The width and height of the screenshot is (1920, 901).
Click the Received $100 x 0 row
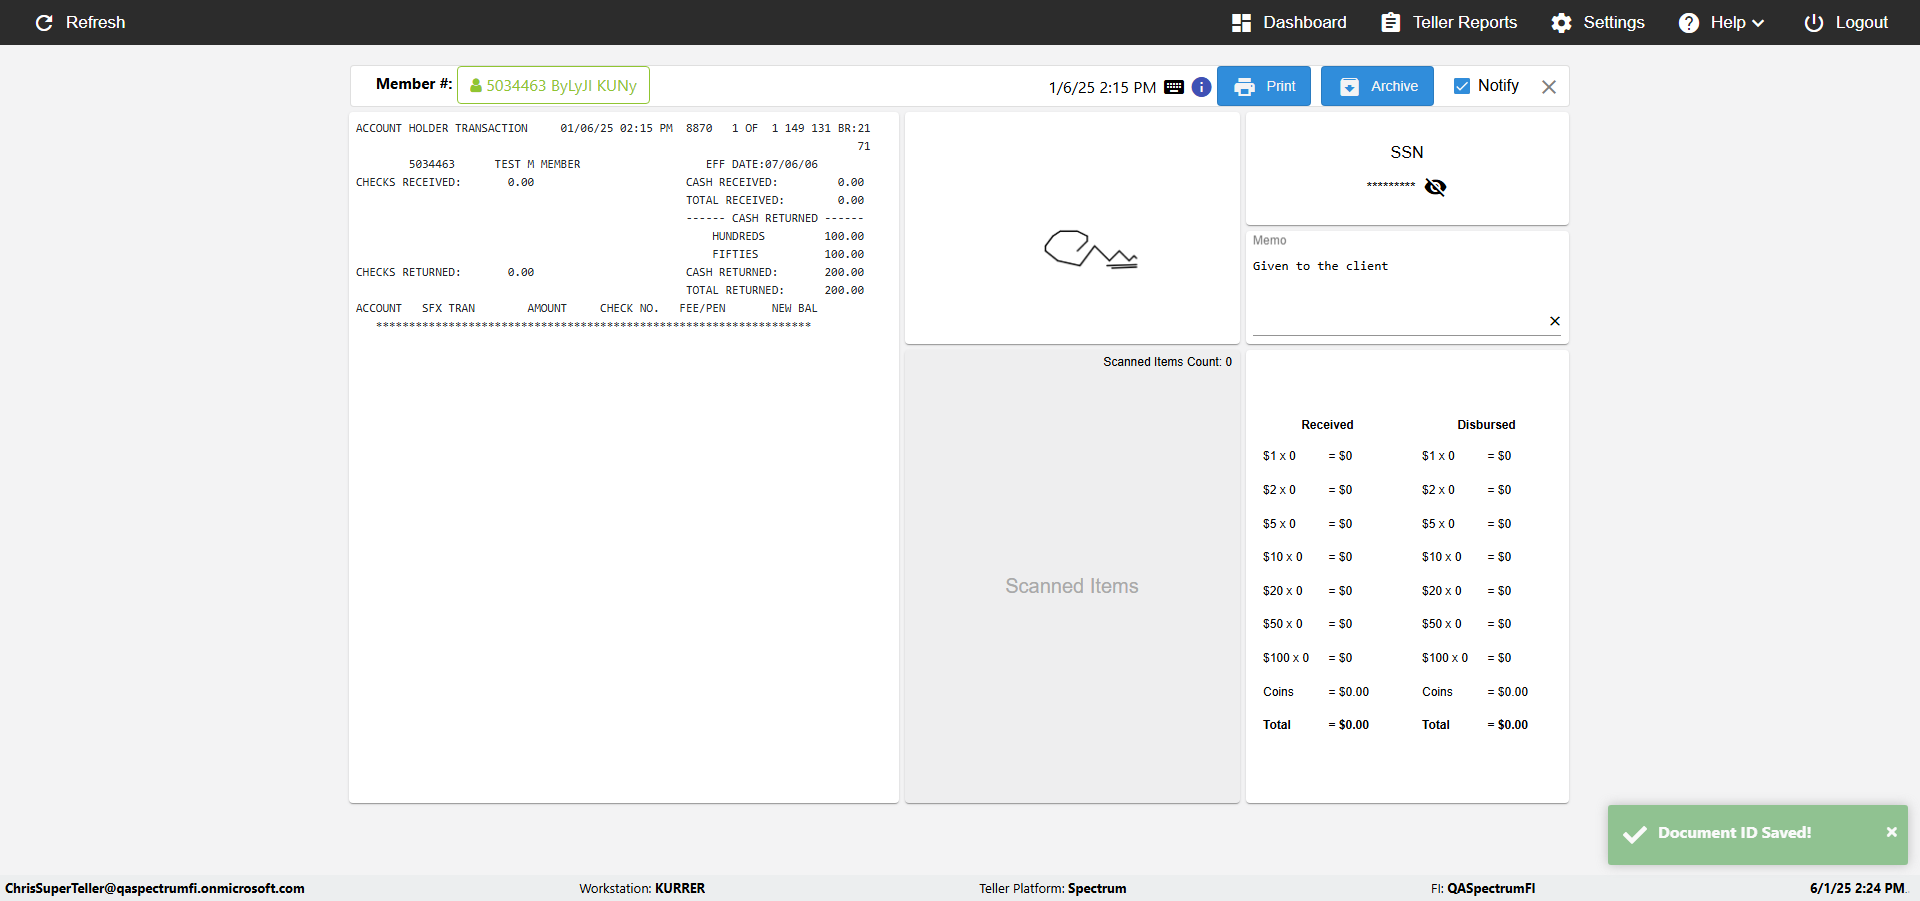(x=1308, y=658)
